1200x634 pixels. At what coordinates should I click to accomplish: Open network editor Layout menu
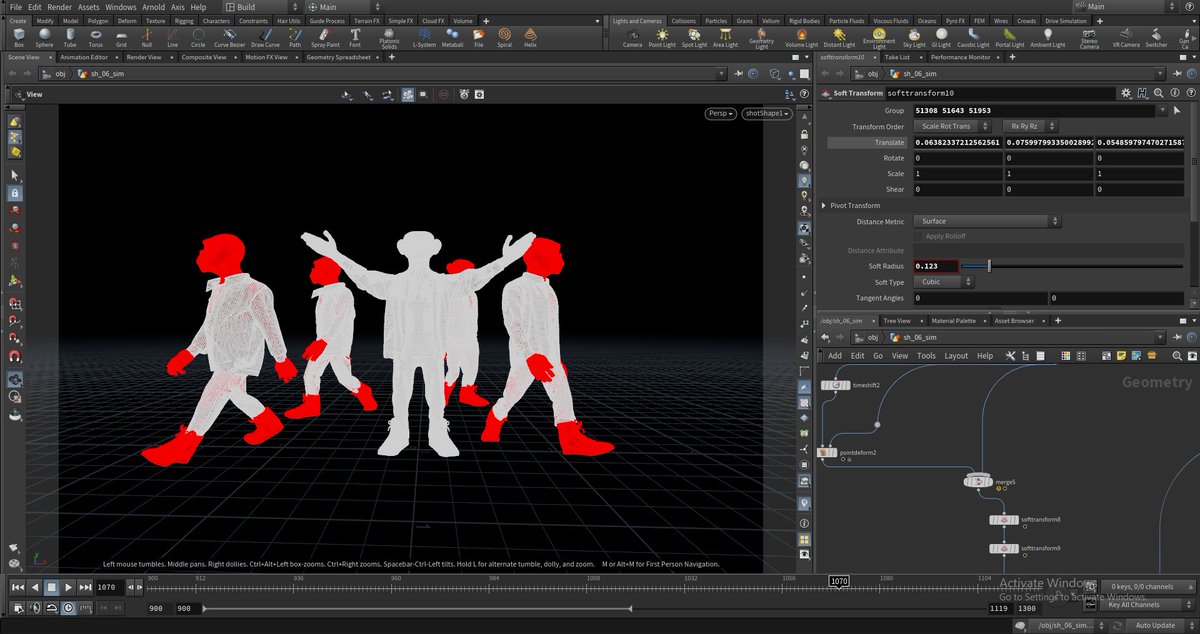(956, 356)
